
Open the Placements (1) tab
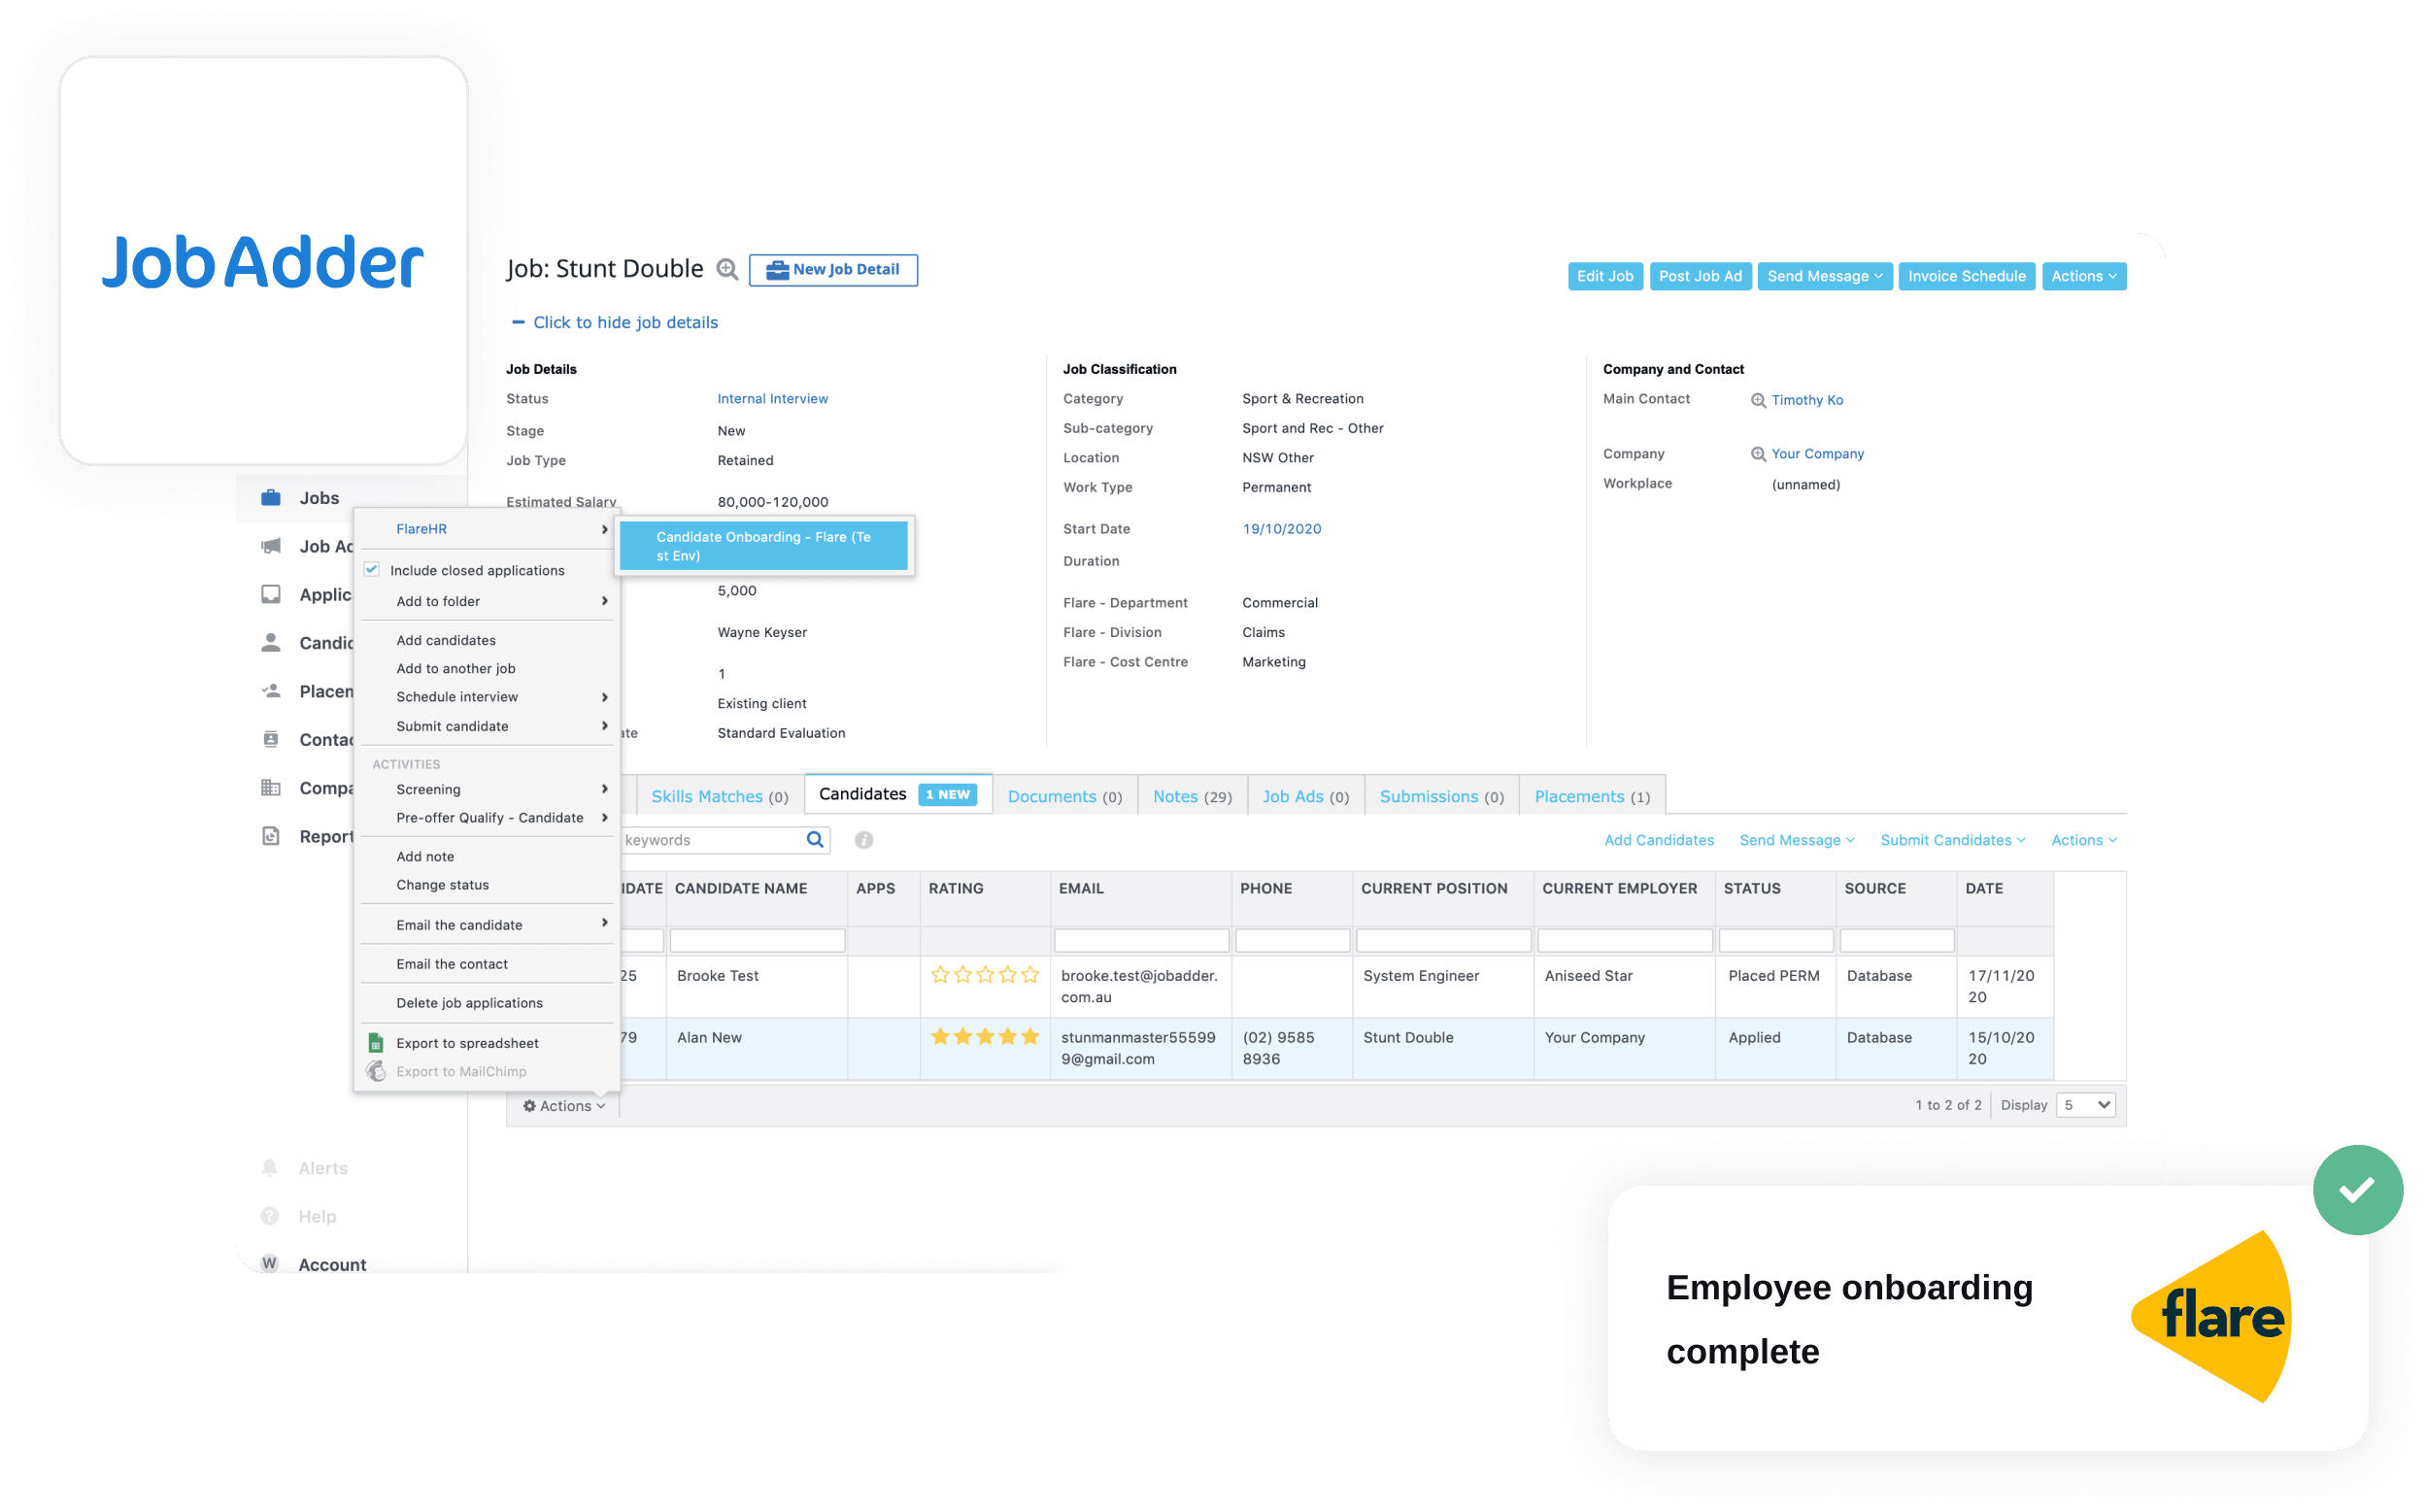[x=1592, y=796]
